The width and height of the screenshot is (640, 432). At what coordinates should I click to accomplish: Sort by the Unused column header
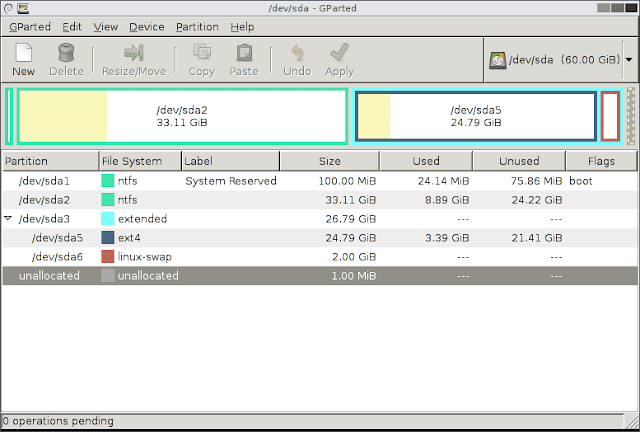coord(519,161)
